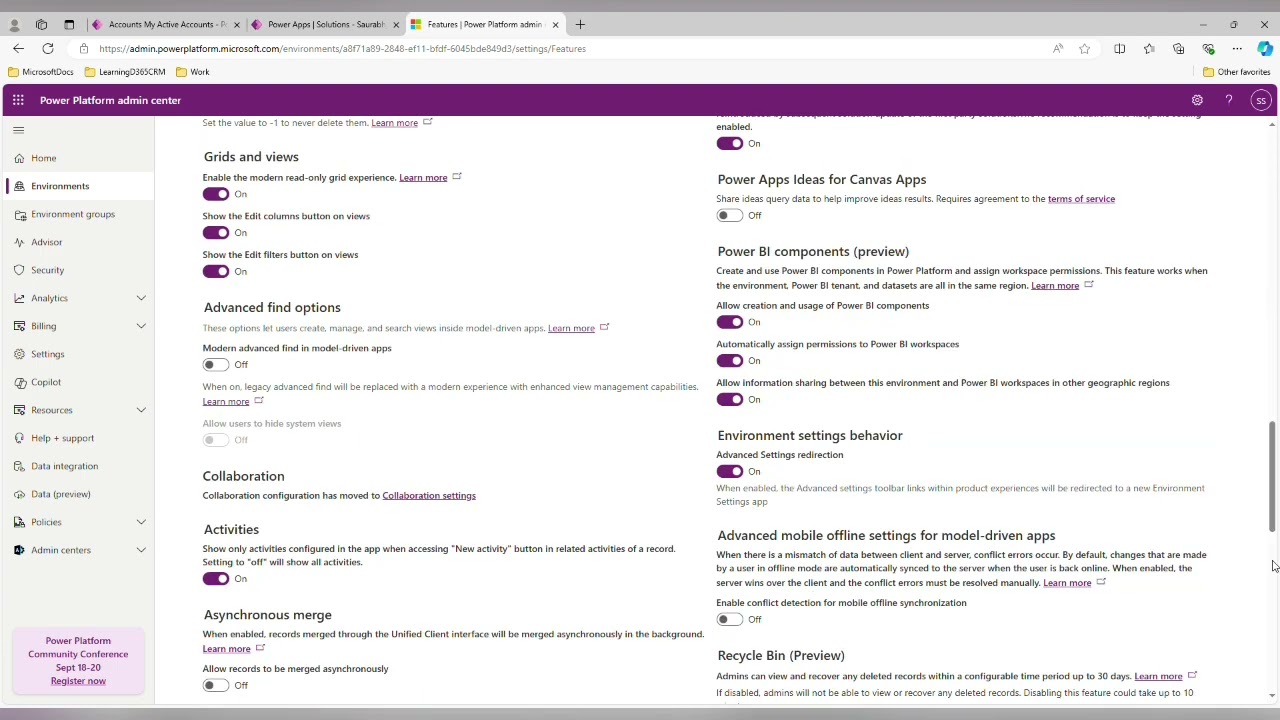This screenshot has width=1280, height=720.
Task: Open browser profile icon
Action: 14,24
